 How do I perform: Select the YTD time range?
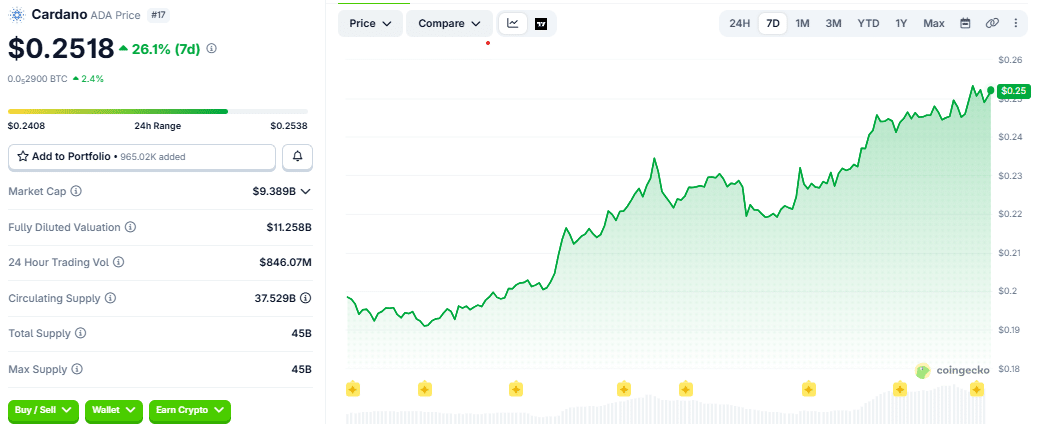click(x=868, y=23)
